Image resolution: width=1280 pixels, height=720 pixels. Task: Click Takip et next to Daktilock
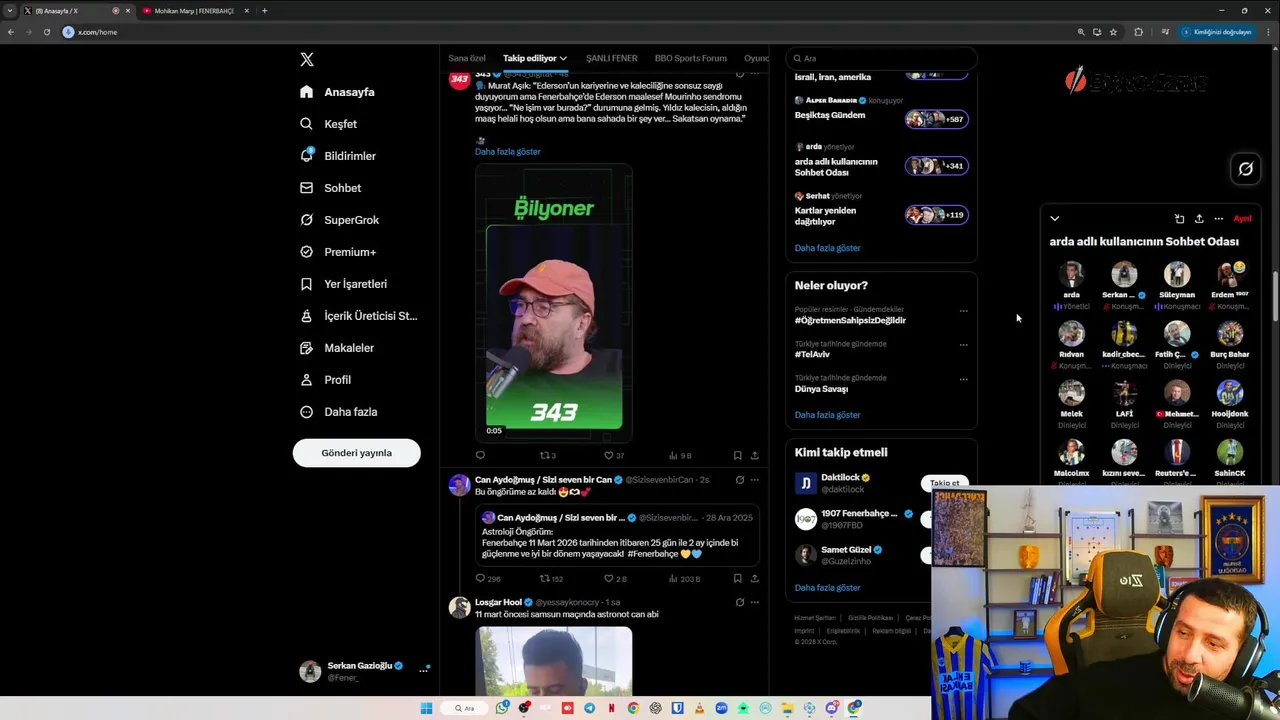[x=944, y=483]
